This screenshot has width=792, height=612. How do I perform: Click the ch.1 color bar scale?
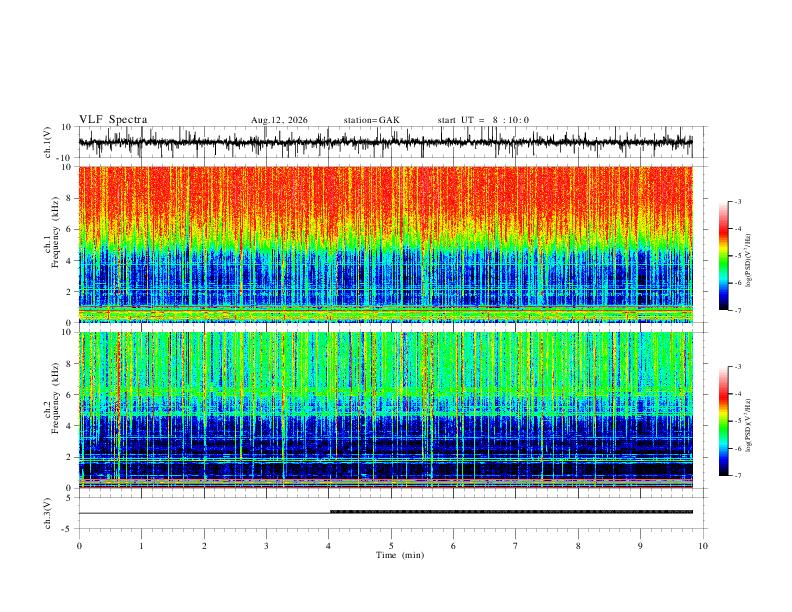tap(724, 256)
